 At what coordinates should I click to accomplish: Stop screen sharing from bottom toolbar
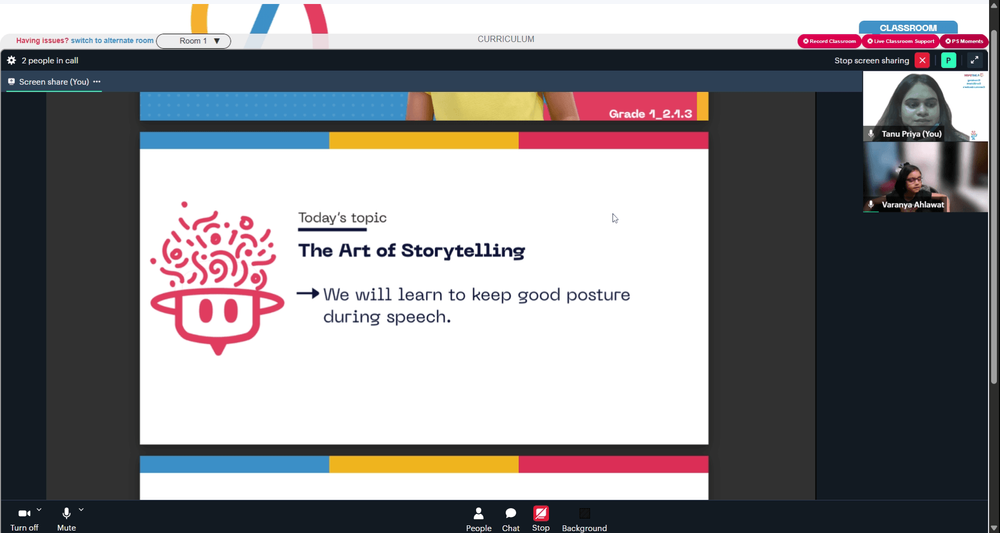coord(541,519)
